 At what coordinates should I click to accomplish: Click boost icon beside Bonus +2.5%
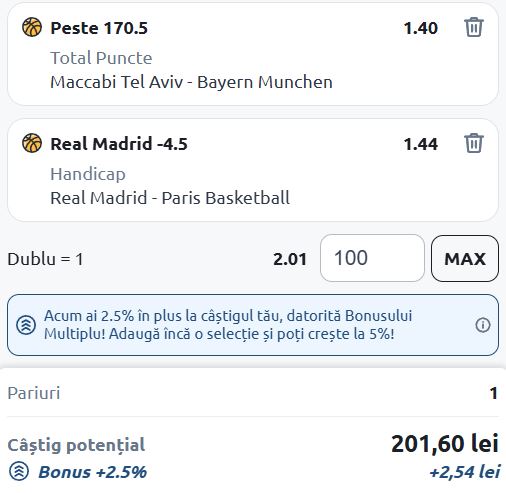19,471
